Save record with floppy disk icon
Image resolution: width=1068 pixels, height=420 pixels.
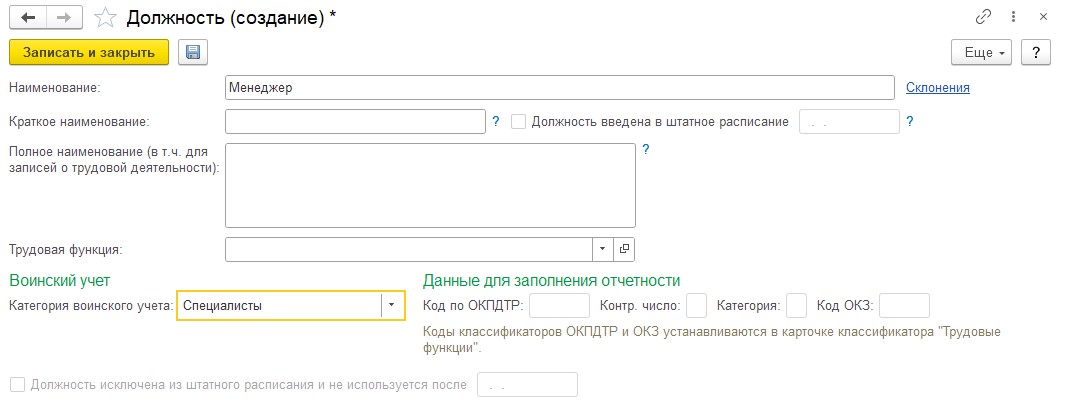pyautogui.click(x=193, y=52)
